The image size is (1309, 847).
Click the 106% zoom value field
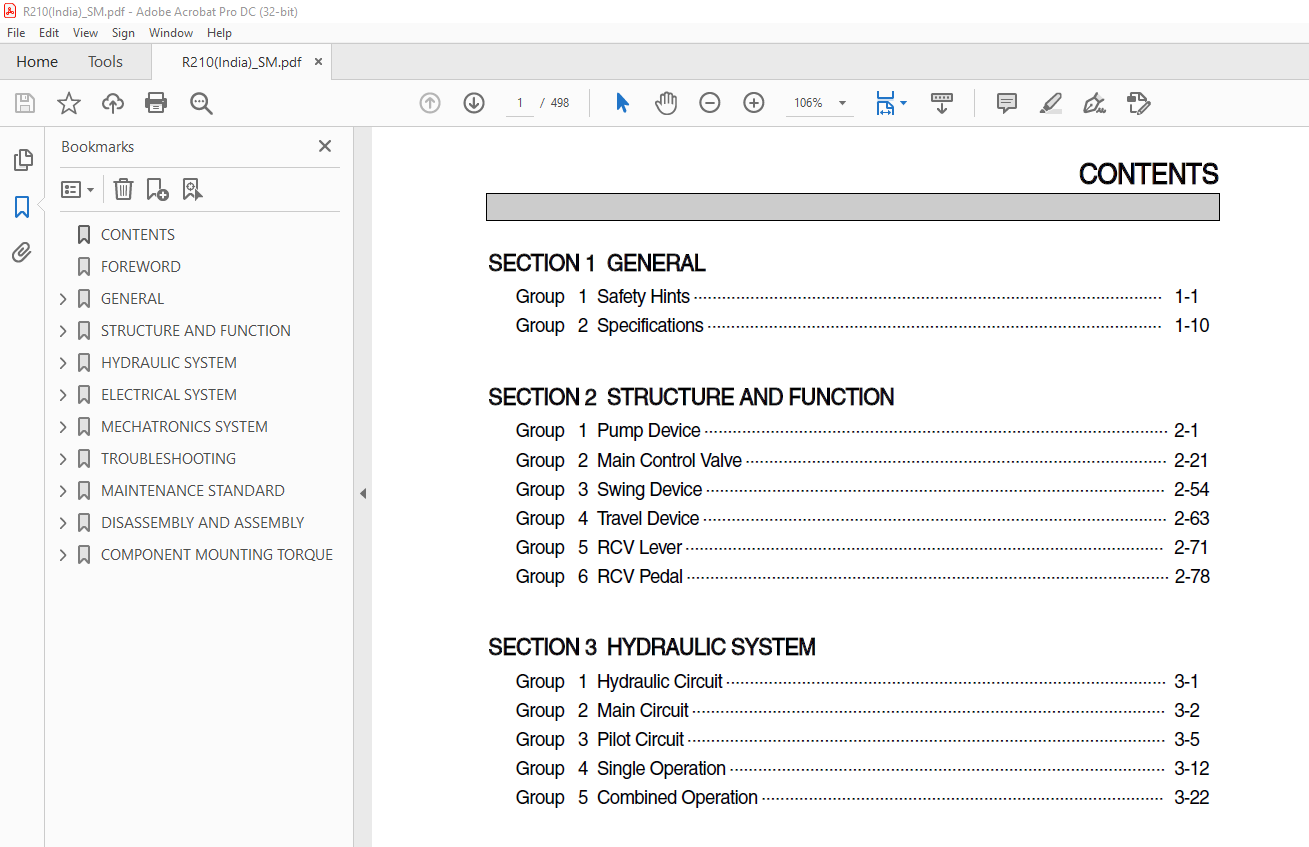[x=809, y=103]
